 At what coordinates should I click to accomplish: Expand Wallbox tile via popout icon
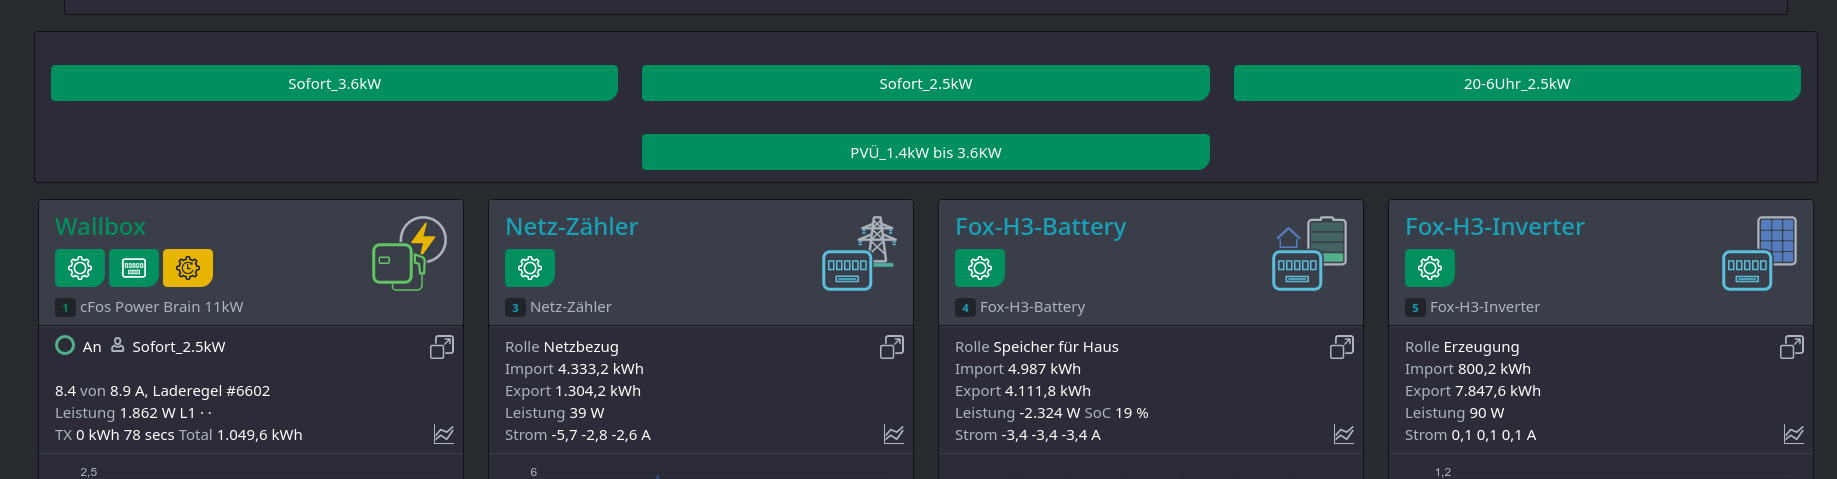442,347
